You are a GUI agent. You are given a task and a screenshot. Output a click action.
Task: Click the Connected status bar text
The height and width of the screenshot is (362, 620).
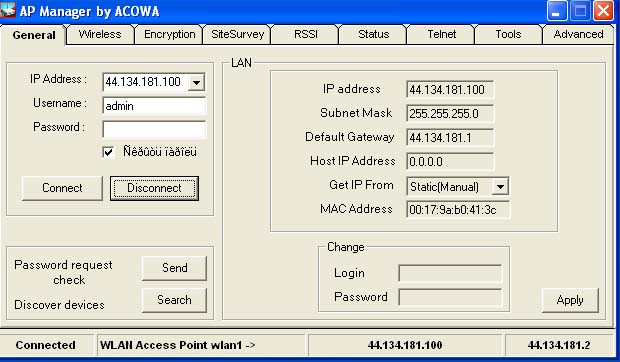45,345
